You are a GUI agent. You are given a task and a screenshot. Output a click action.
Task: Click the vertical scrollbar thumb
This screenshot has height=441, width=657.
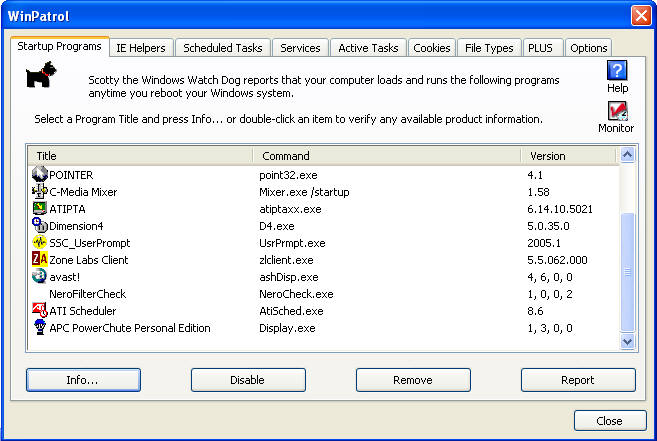click(x=627, y=272)
